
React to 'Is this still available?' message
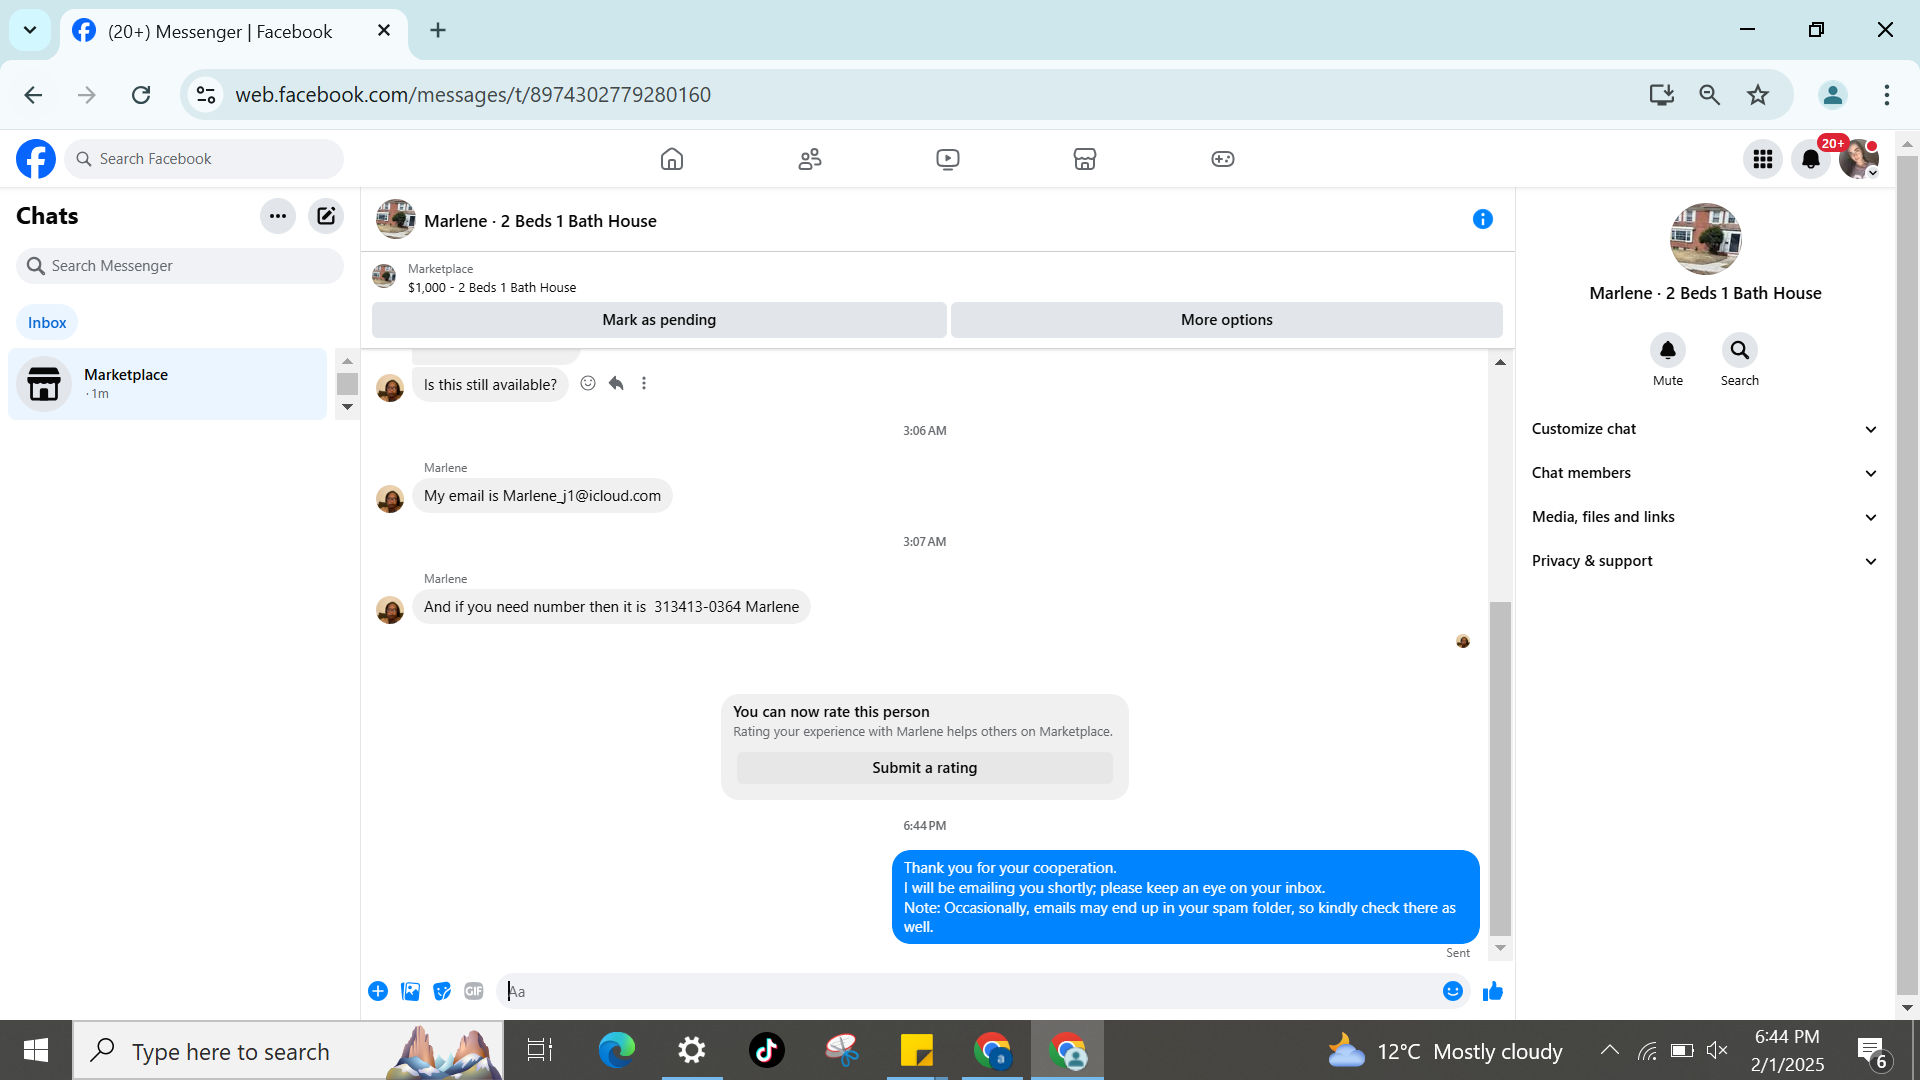[588, 383]
